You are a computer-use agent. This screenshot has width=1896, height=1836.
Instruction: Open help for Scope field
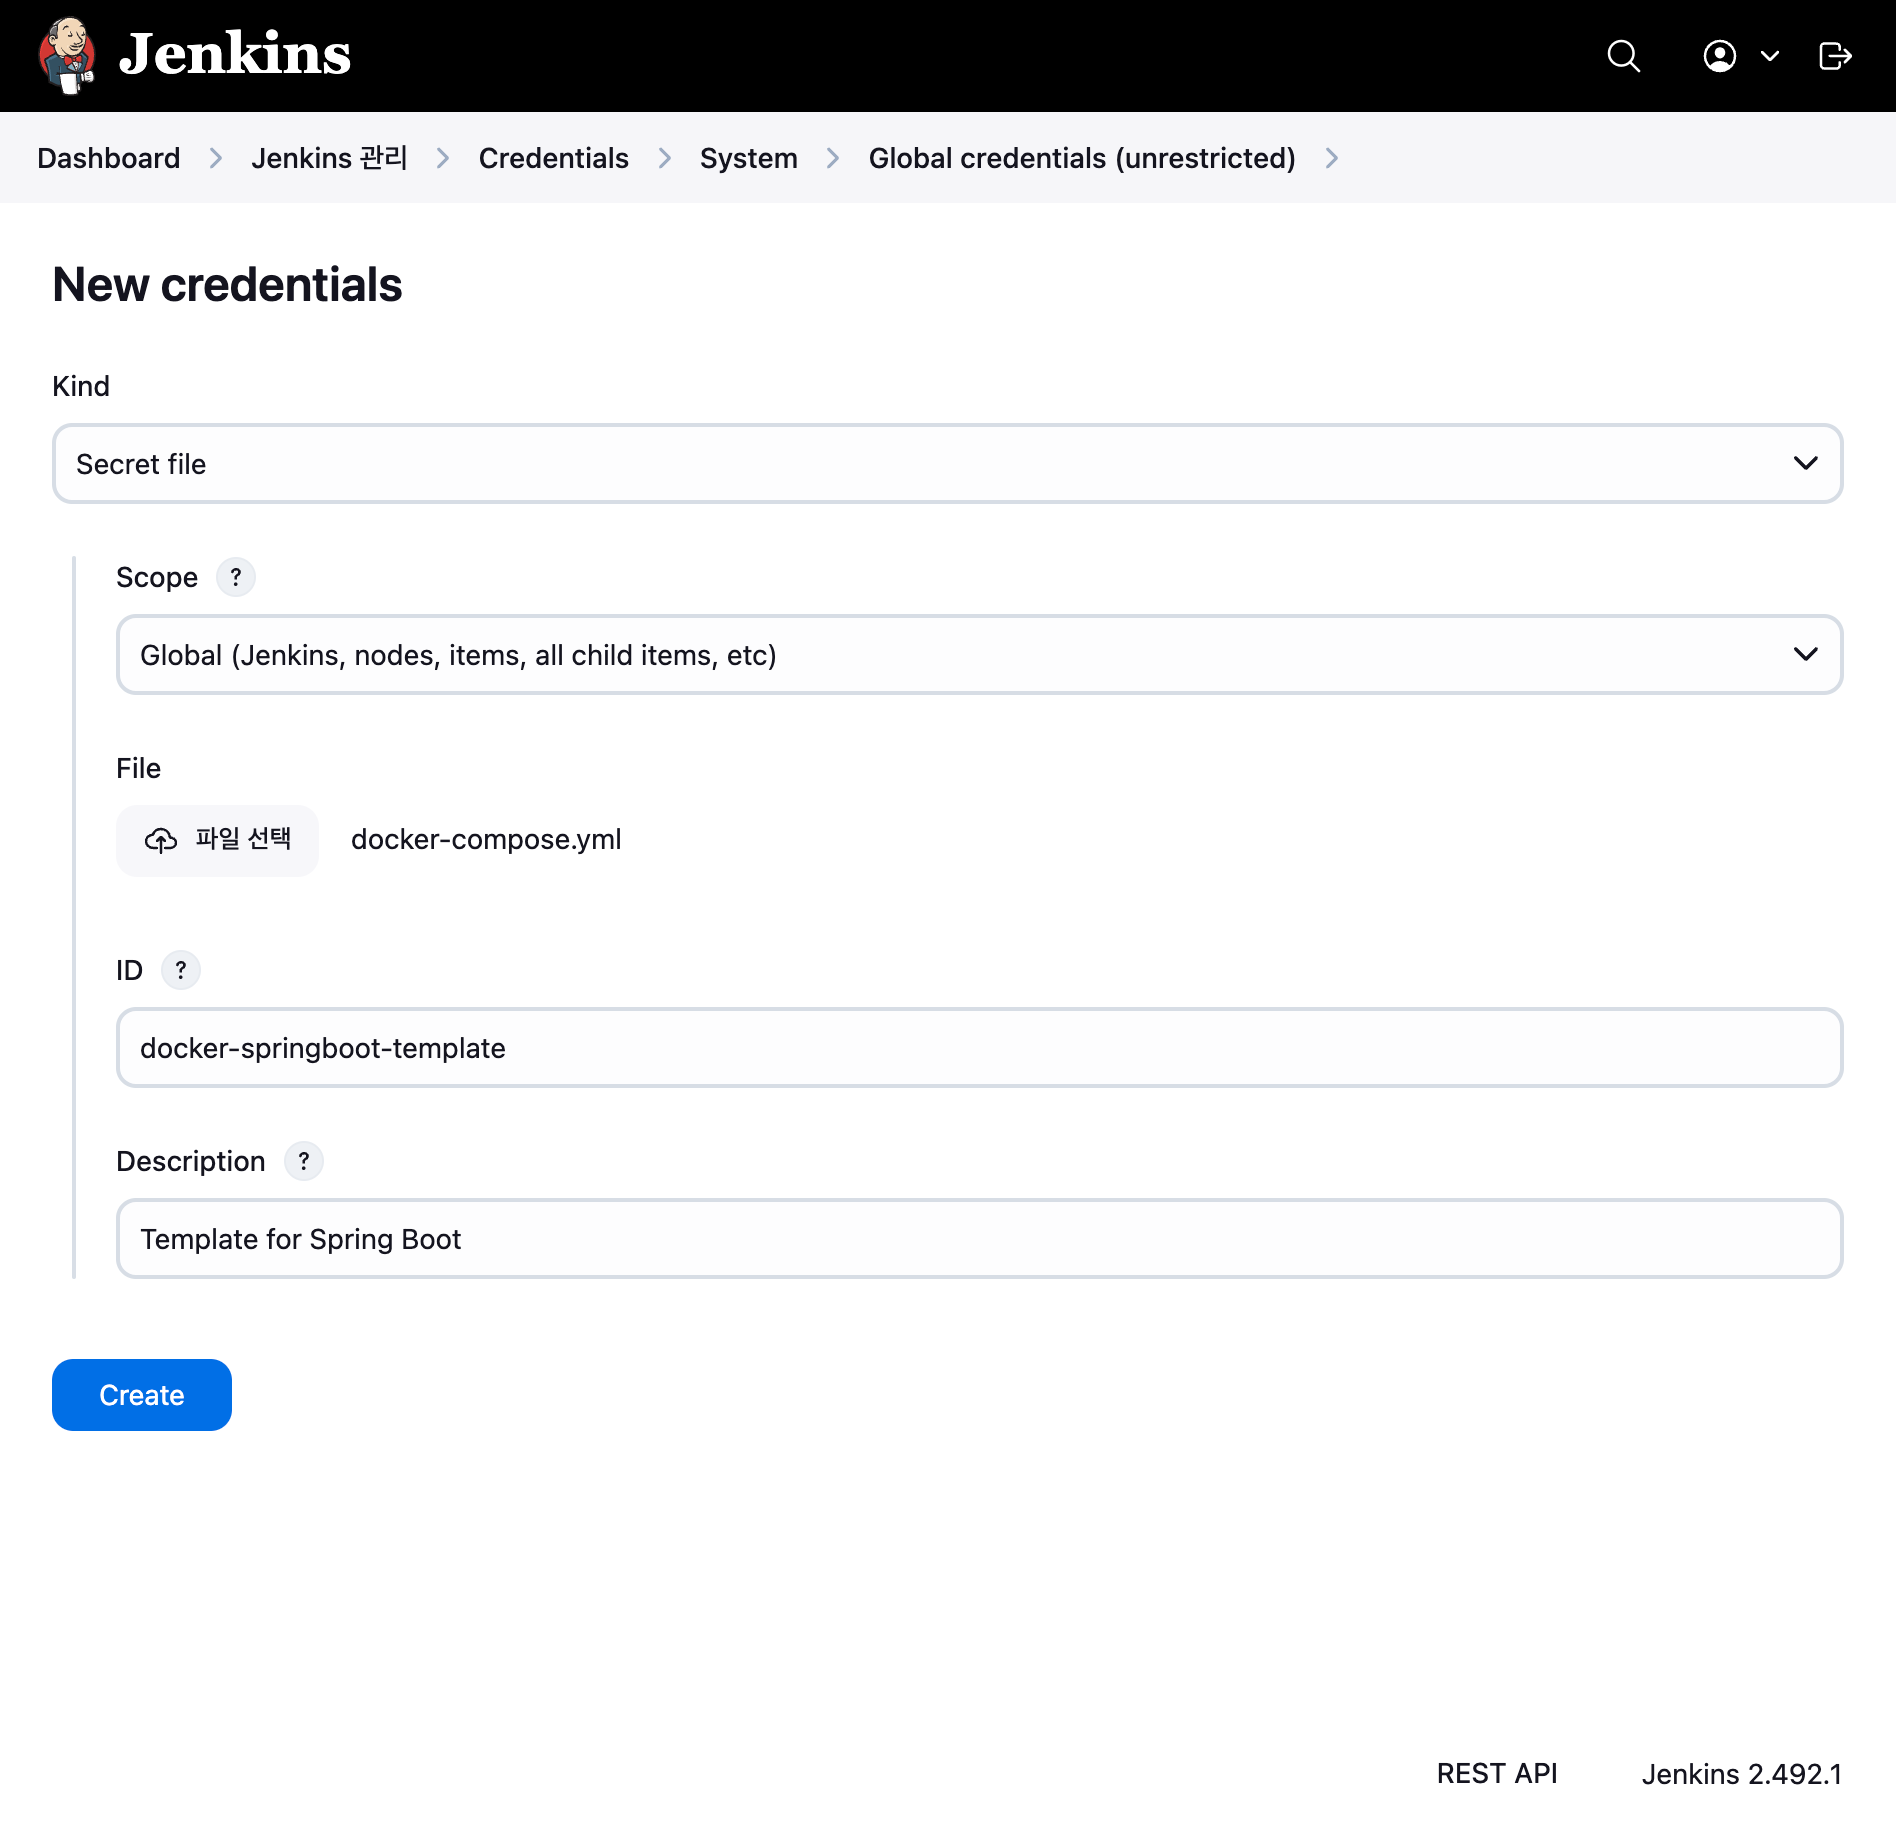[x=236, y=577]
